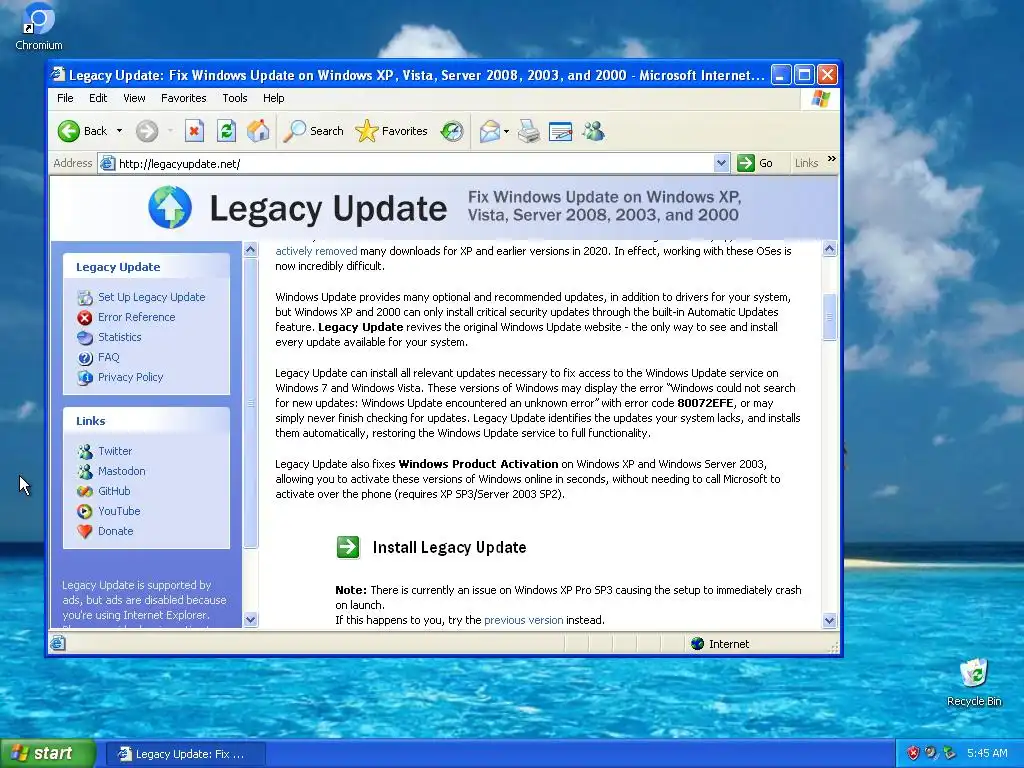Viewport: 1024px width, 768px height.
Task: Click the Privacy Policy info icon
Action: [85, 377]
